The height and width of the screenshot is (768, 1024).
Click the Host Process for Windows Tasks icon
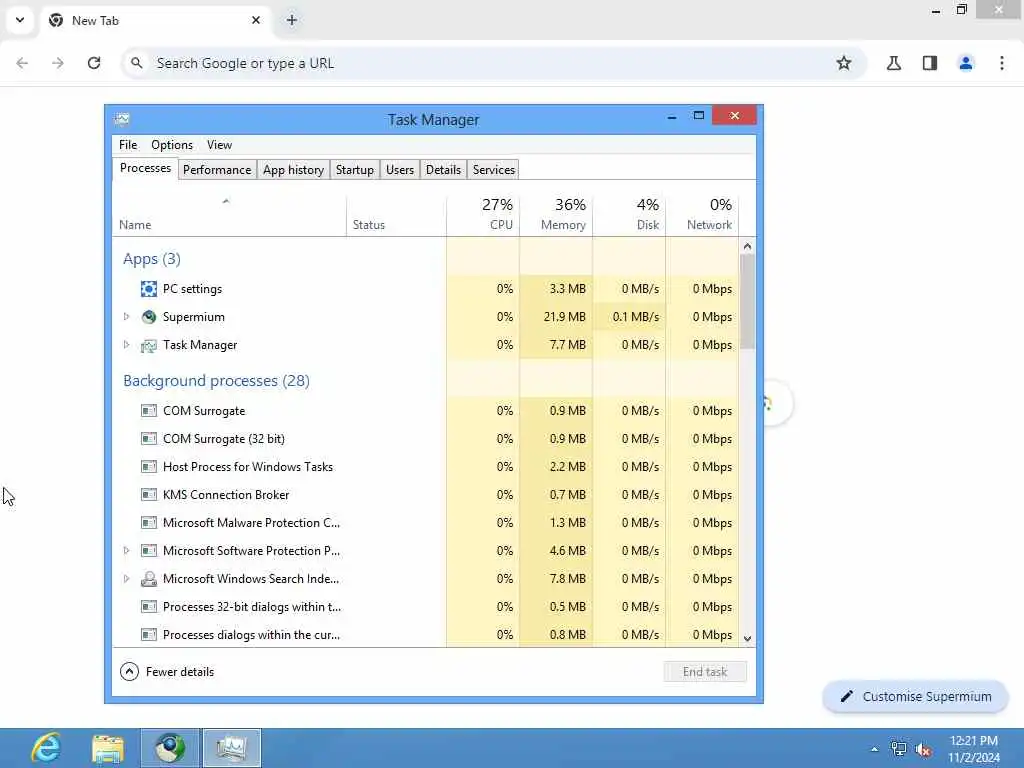click(x=149, y=466)
